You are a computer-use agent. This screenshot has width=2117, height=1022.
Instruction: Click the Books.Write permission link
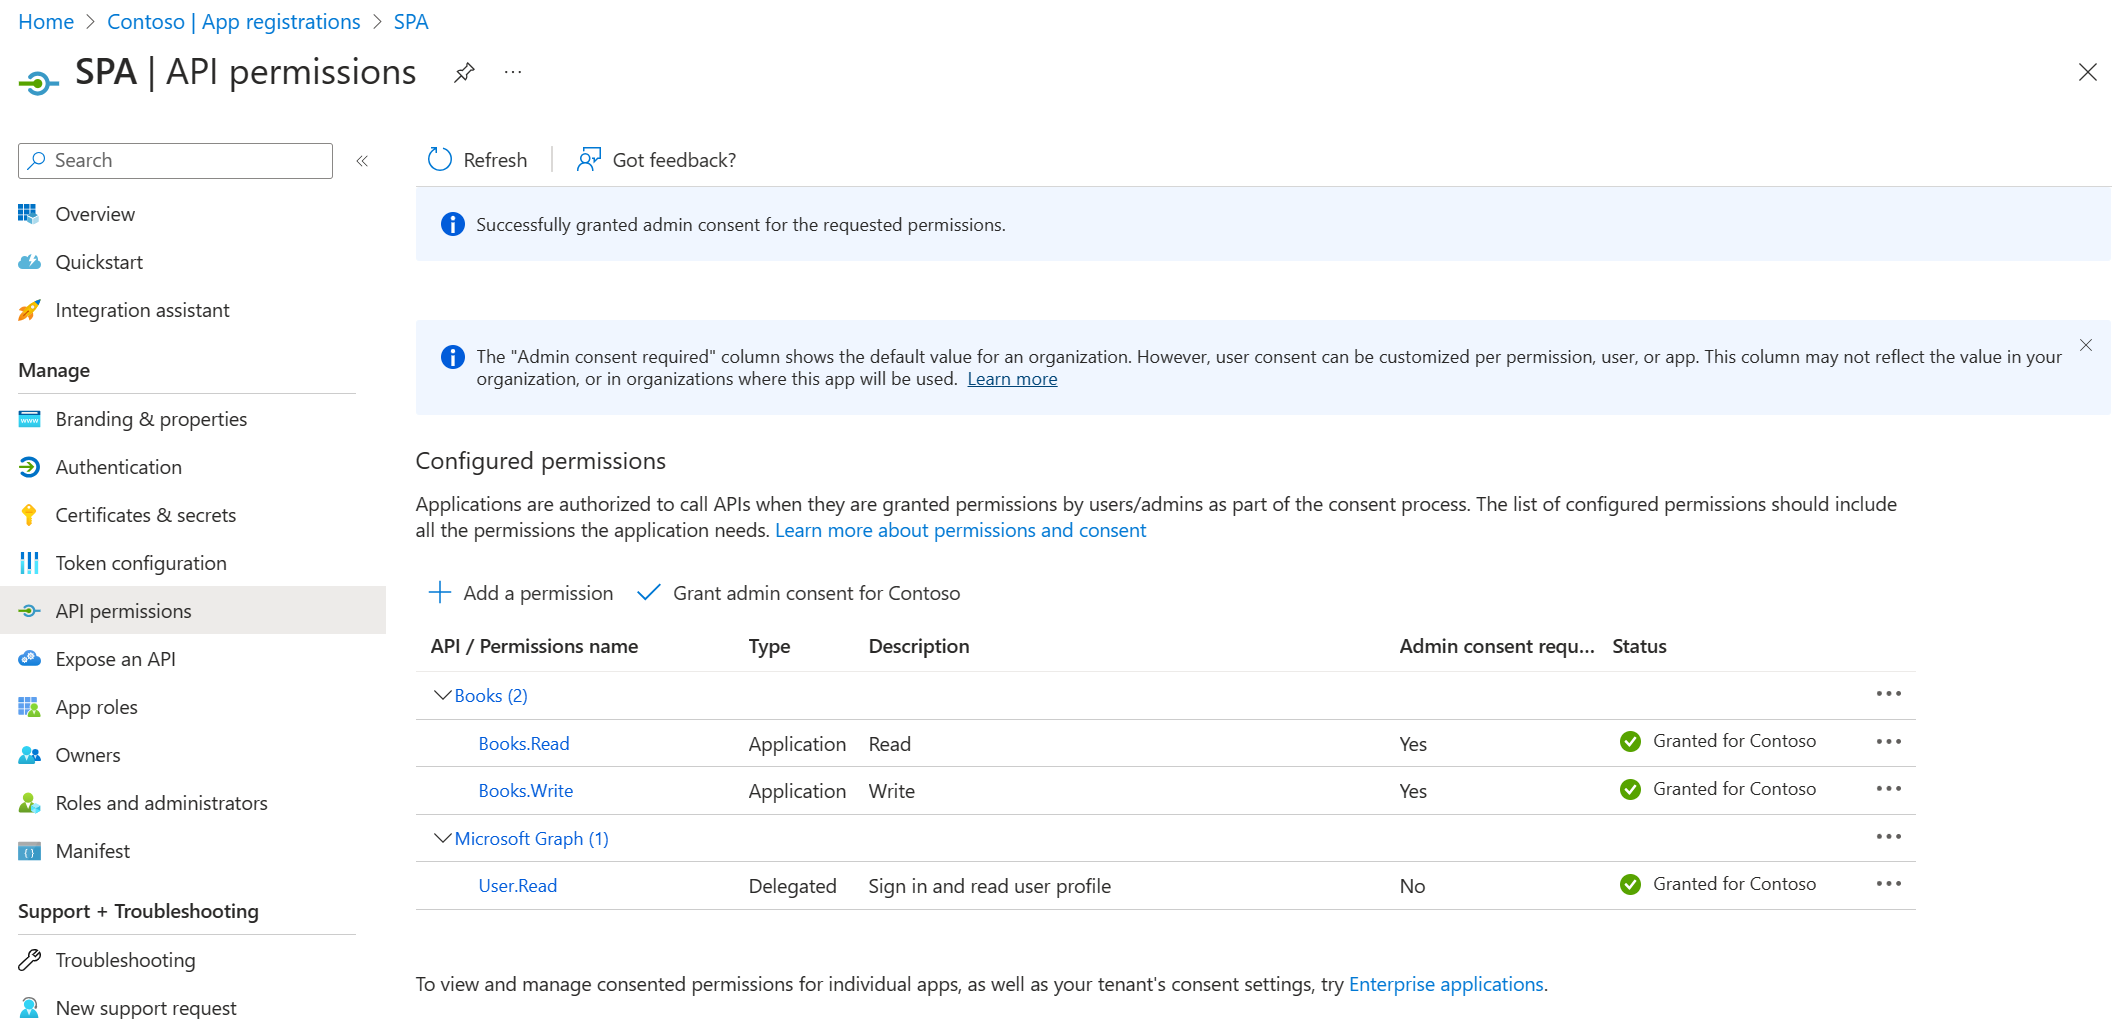(525, 791)
